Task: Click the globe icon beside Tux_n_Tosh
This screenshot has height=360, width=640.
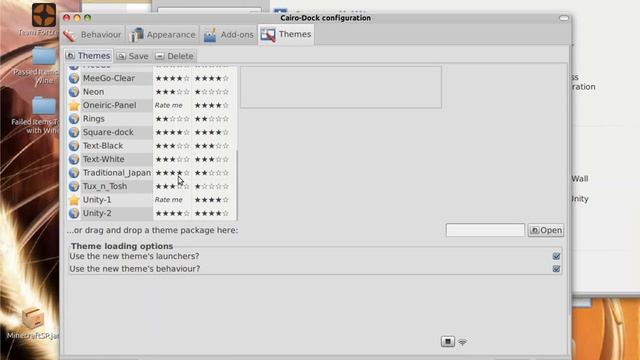Action: pyautogui.click(x=74, y=186)
